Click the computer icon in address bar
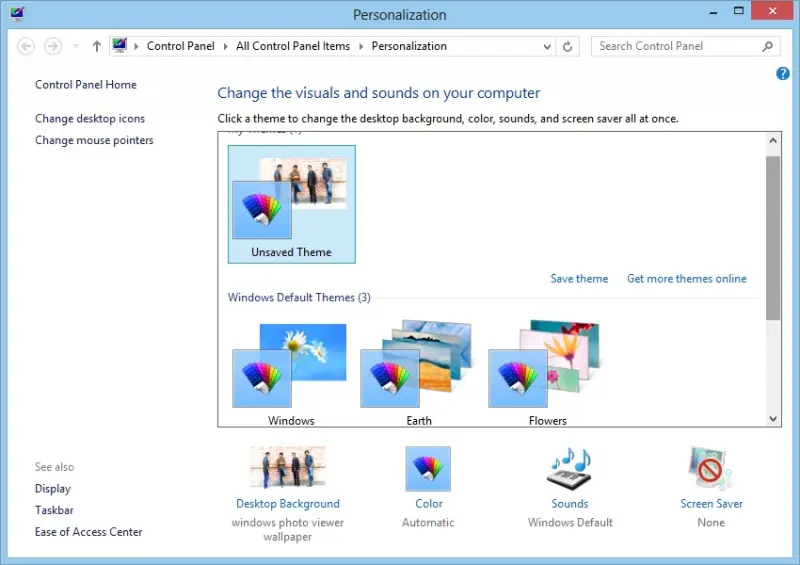This screenshot has width=800, height=565. pos(120,45)
